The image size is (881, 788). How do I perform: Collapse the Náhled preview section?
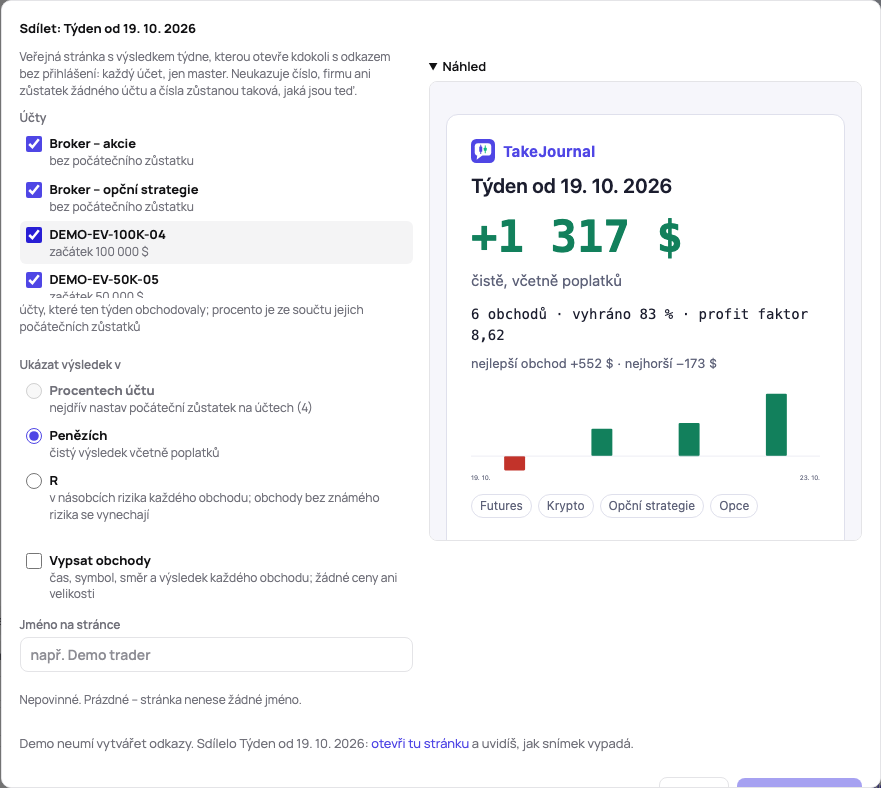(457, 66)
